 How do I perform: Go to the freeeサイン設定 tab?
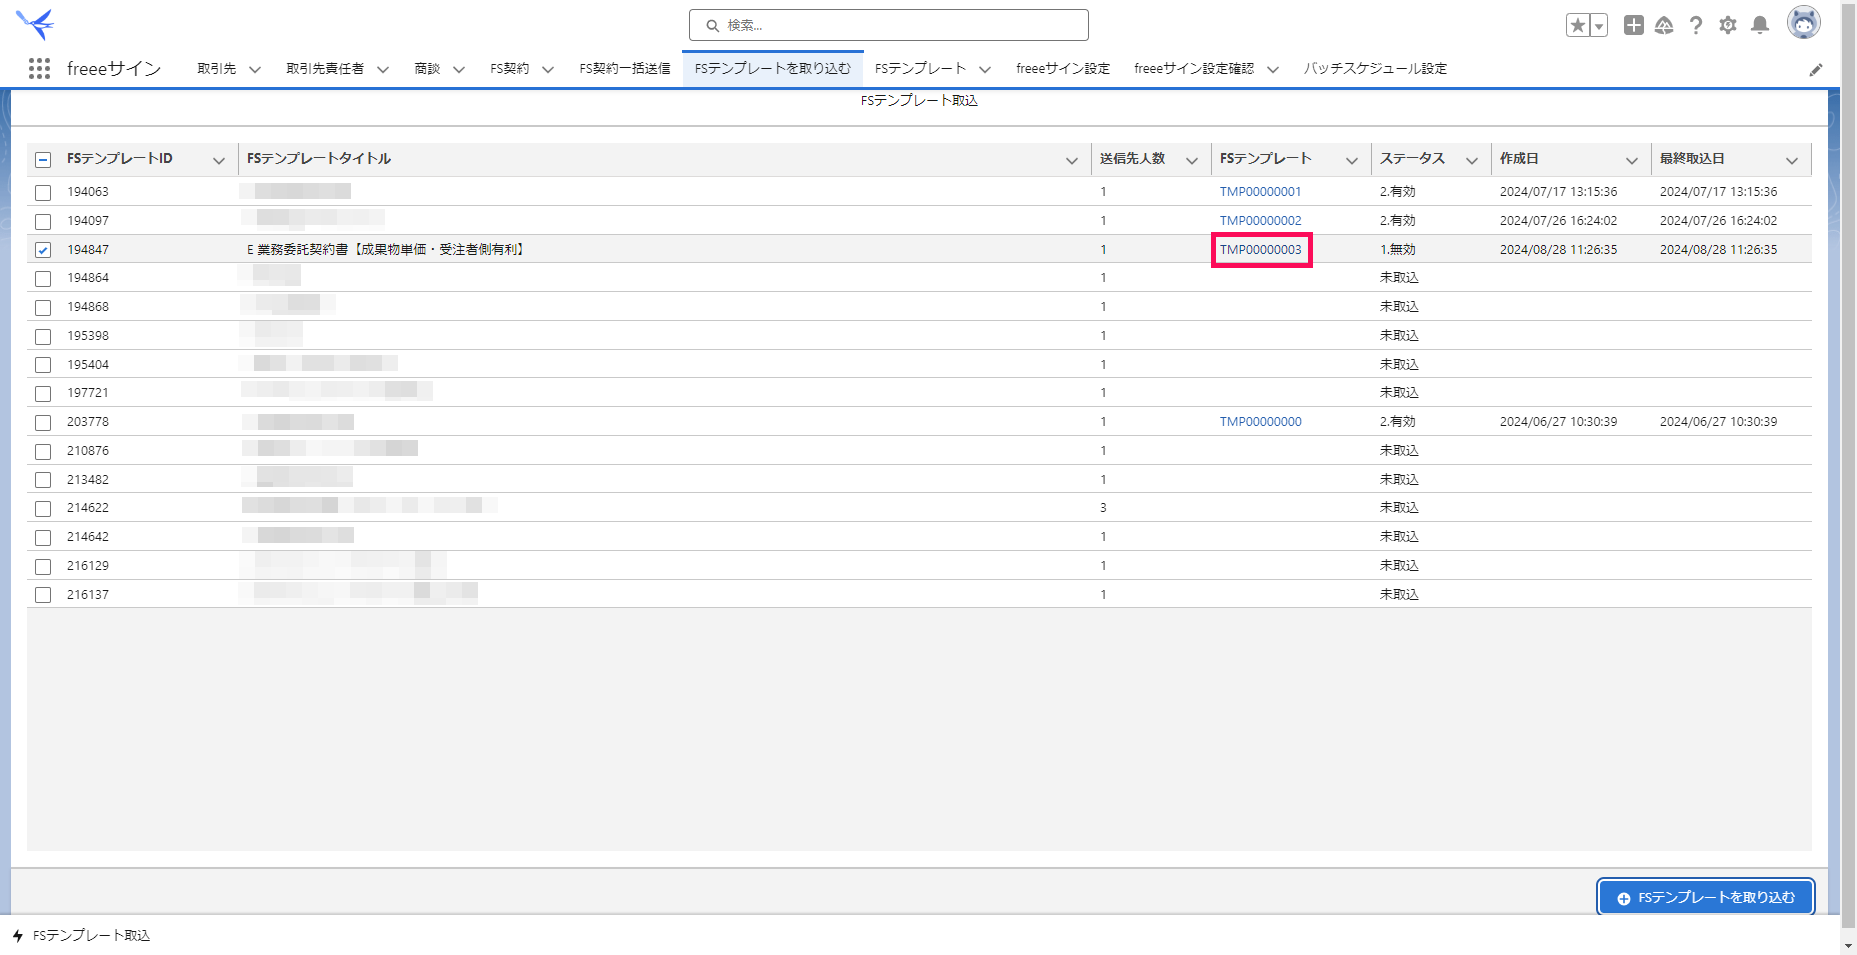click(1062, 69)
